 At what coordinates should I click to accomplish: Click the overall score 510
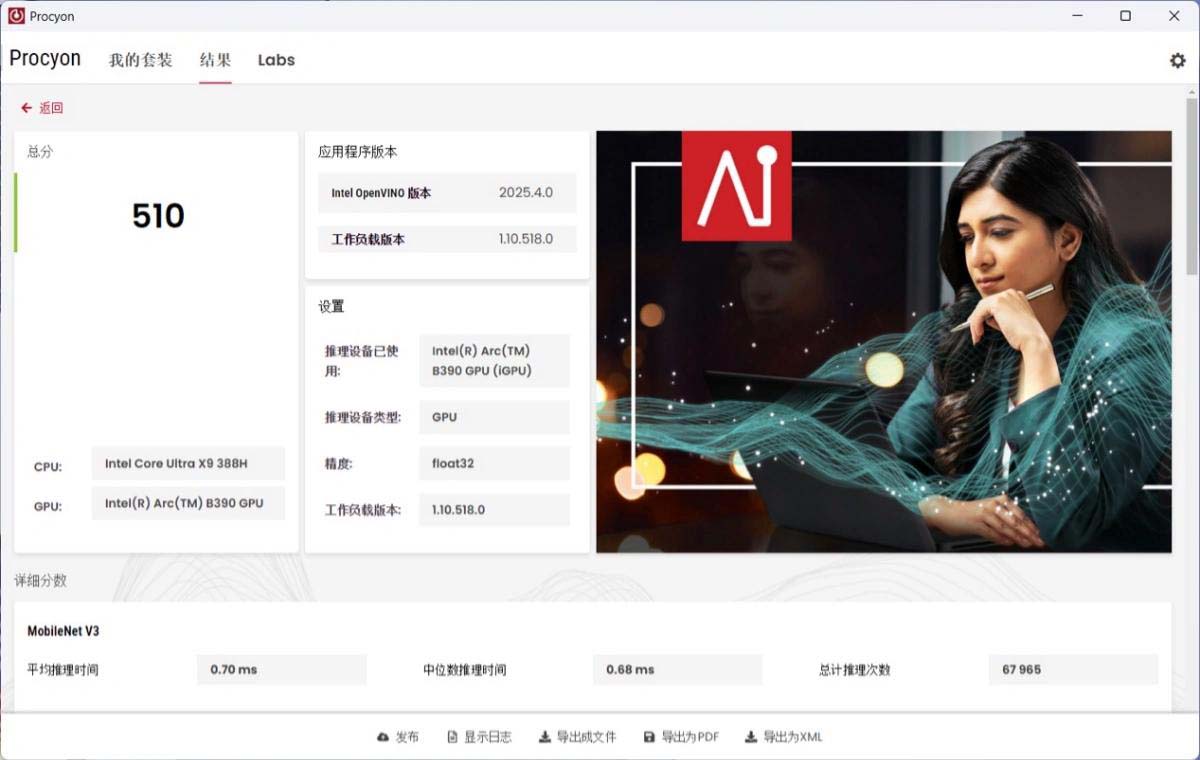click(158, 216)
